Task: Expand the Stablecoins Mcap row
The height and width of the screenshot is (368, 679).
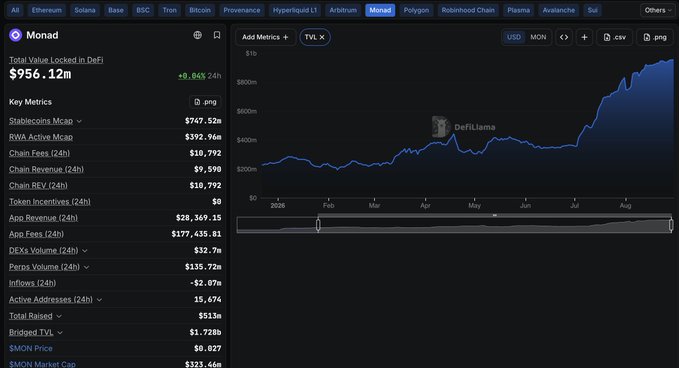Action: (79, 121)
